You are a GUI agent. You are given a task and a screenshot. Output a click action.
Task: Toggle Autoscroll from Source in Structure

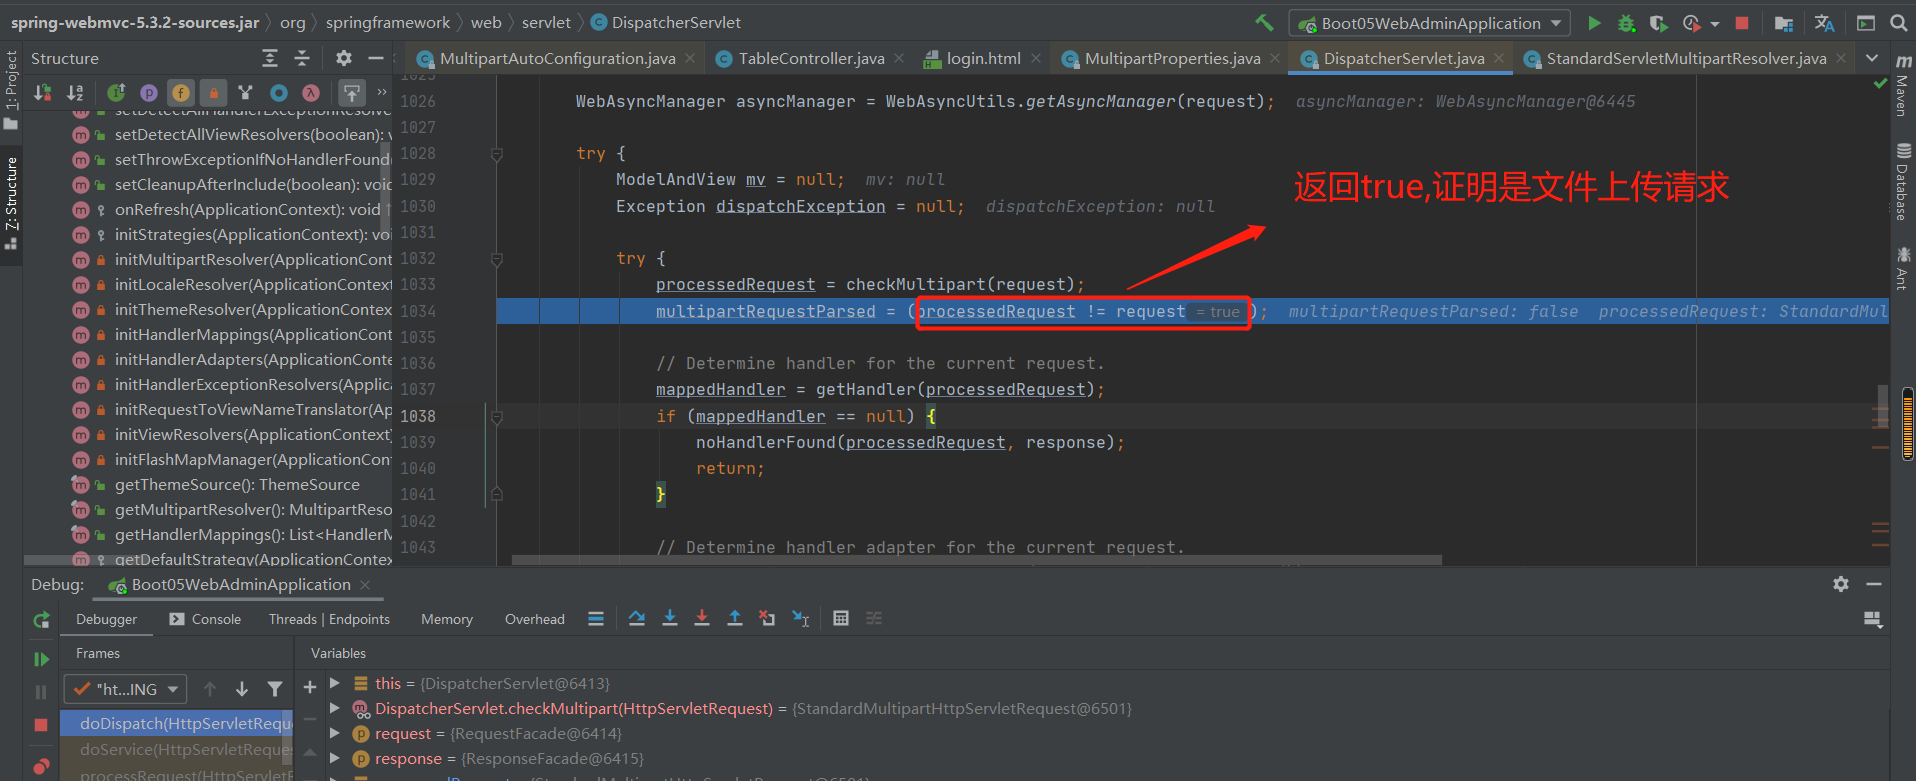pyautogui.click(x=352, y=93)
